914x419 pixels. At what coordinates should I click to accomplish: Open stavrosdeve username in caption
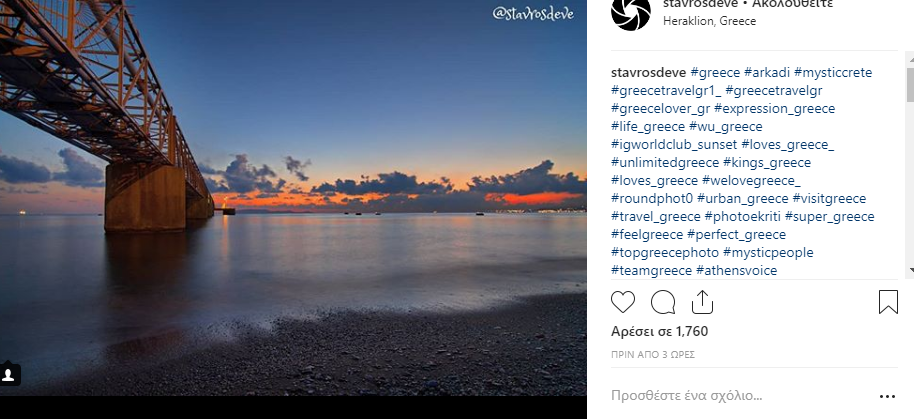pos(648,73)
